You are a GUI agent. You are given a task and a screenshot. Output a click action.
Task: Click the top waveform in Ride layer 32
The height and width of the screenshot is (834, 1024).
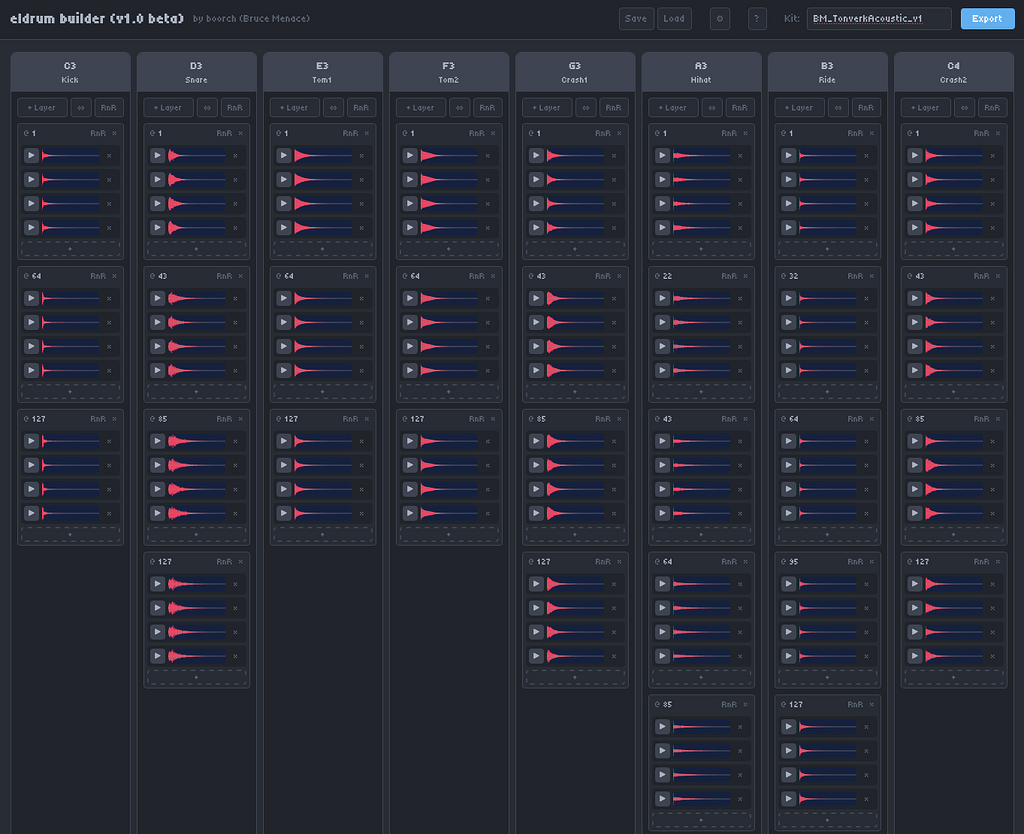point(827,298)
